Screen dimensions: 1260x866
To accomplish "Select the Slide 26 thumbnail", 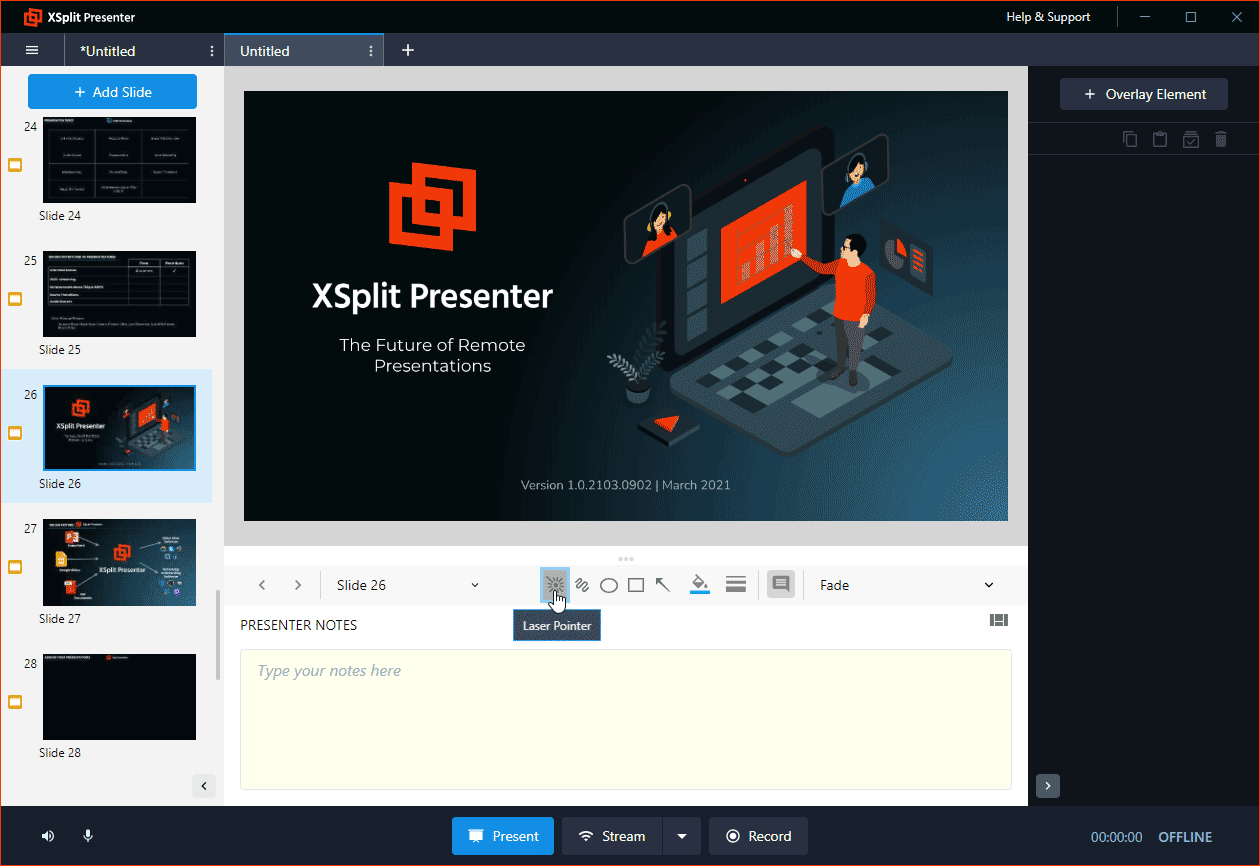I will [x=120, y=428].
